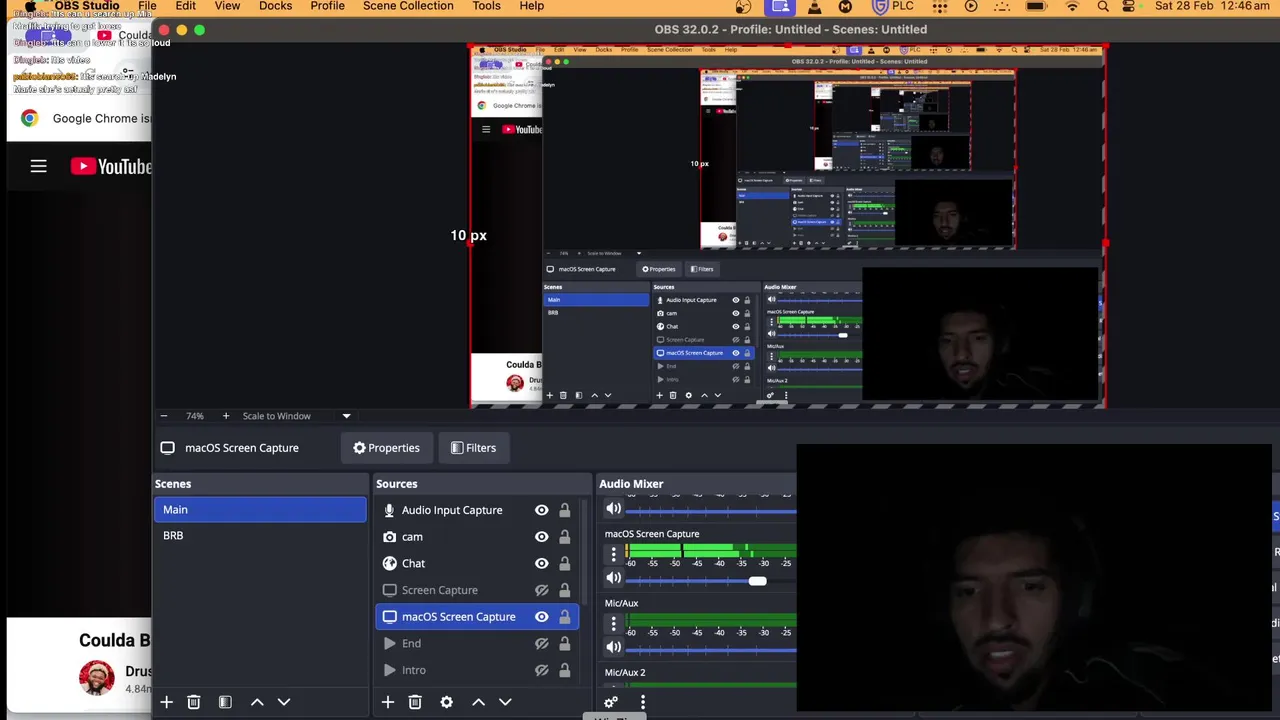Open the Help menu
This screenshot has width=1280, height=720.
tap(532, 6)
